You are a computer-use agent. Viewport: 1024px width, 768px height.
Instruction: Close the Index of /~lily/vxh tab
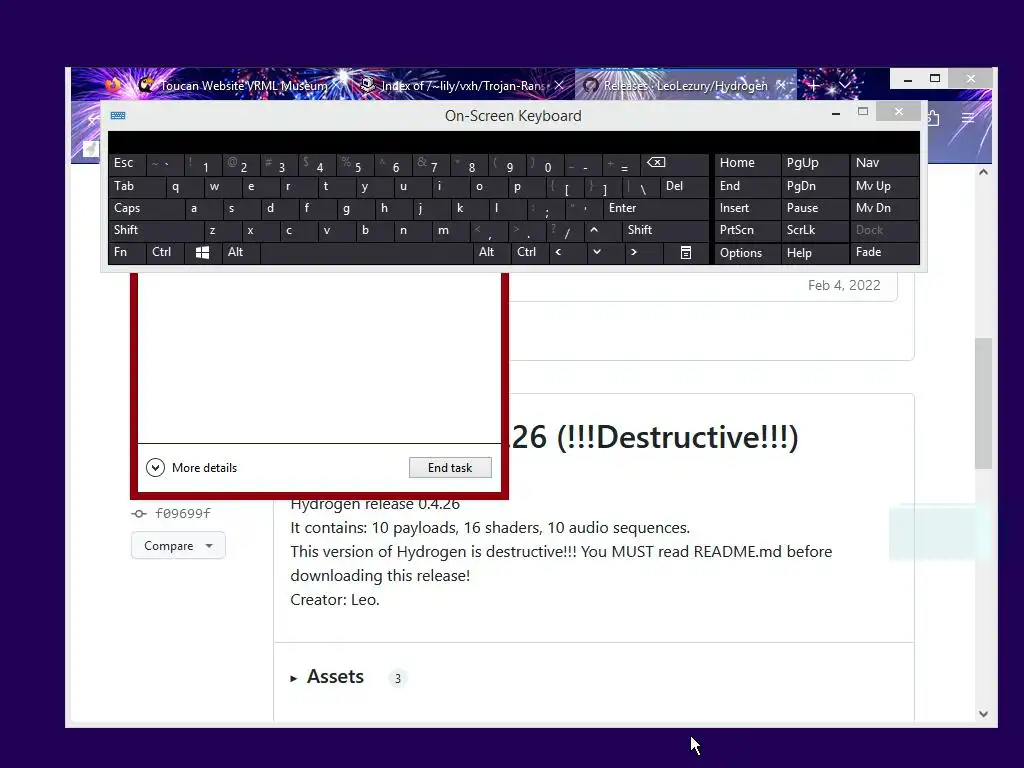coord(559,86)
